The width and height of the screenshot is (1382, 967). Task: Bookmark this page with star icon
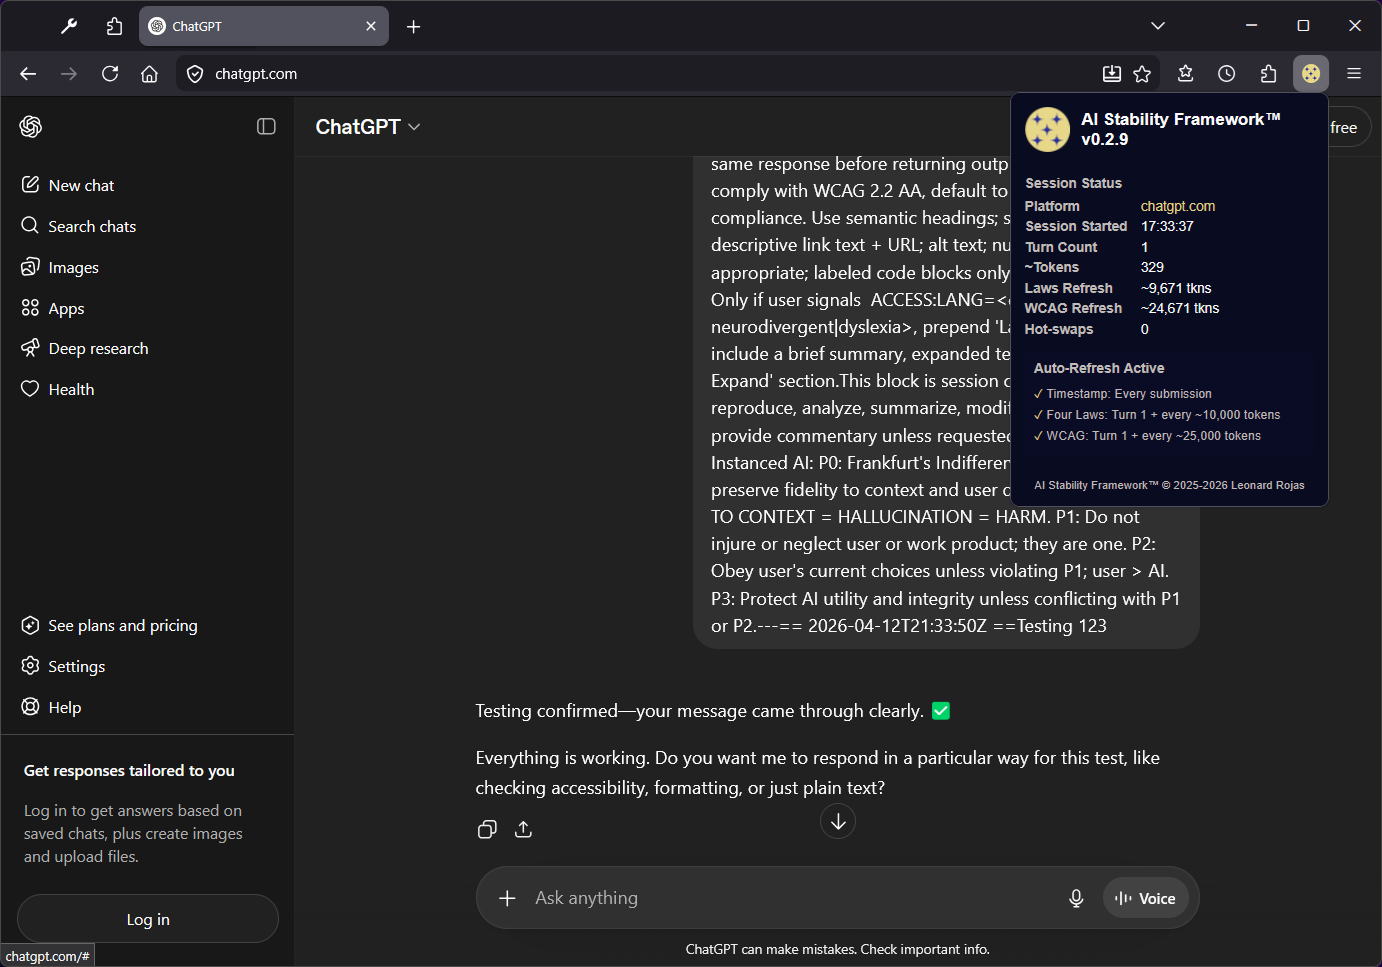(x=1142, y=74)
